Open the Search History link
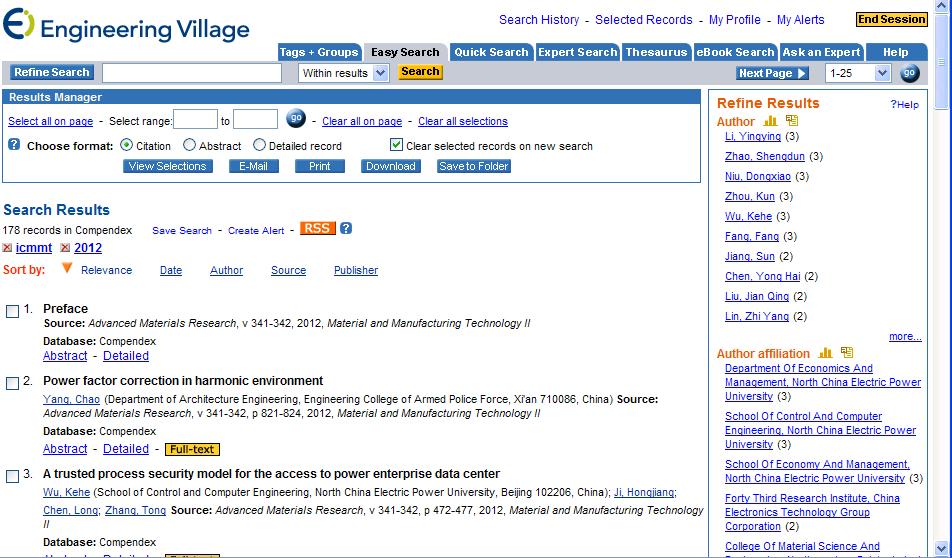The image size is (952, 558). tap(539, 19)
